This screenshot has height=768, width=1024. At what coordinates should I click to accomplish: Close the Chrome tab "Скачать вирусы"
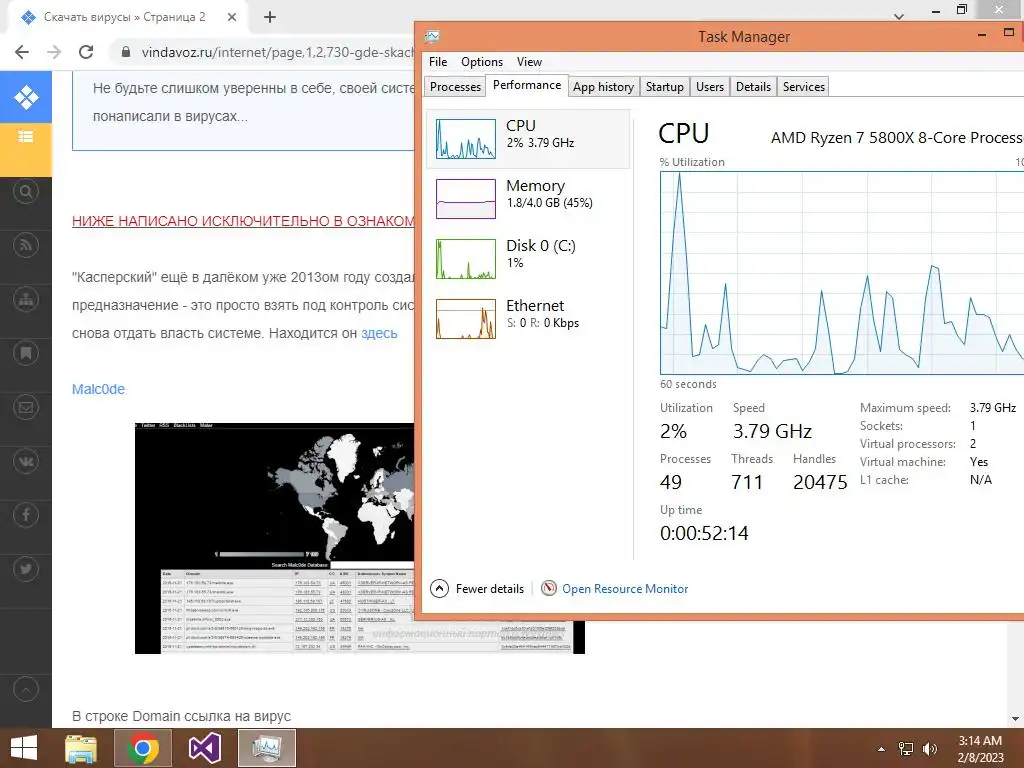[x=232, y=17]
